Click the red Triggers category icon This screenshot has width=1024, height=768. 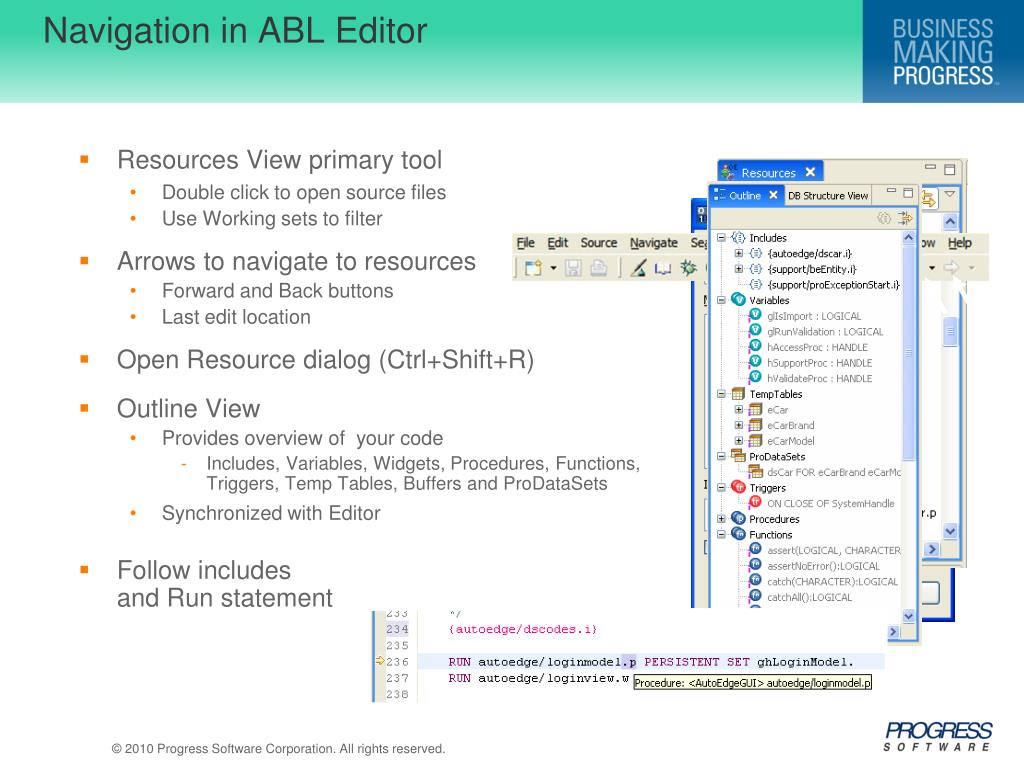[x=739, y=487]
